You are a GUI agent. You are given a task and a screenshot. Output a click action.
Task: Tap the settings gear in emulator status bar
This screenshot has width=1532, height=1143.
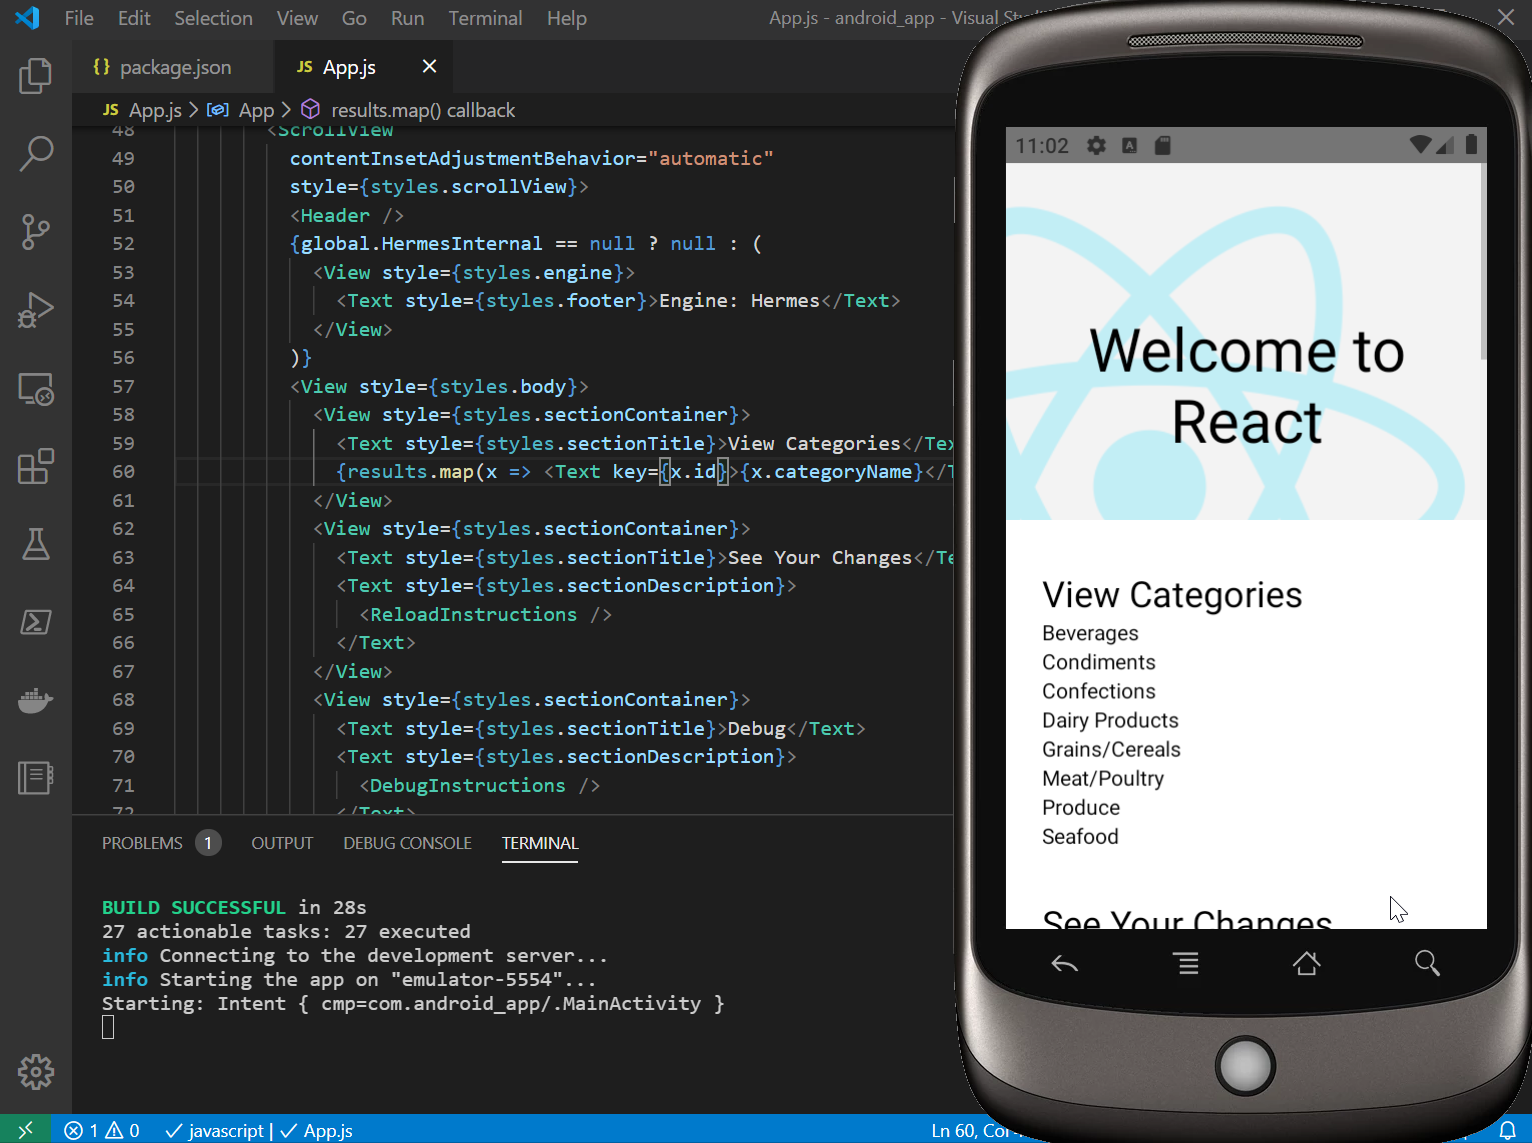1097,146
